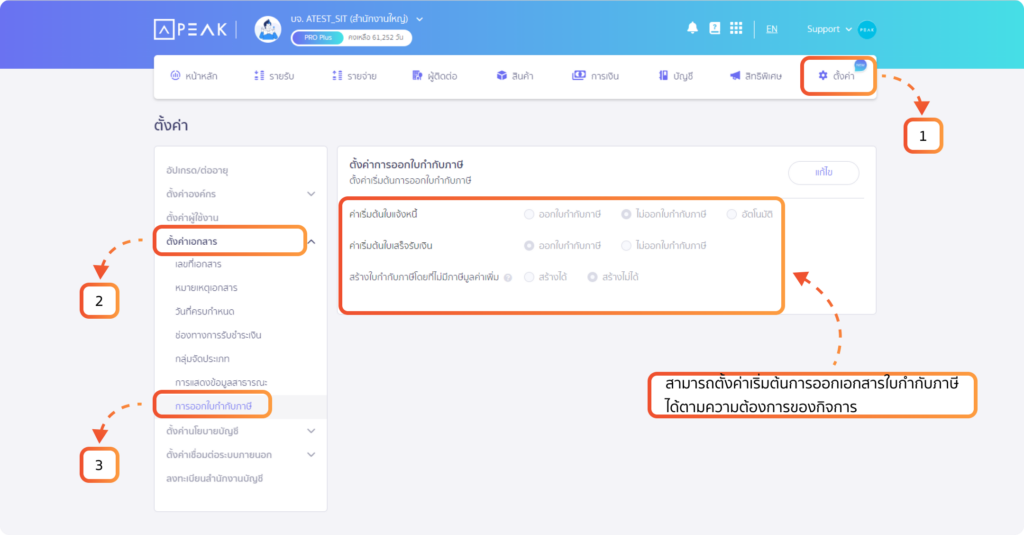
Task: Click the สิทธิพิเศษ megaphone icon
Action: point(735,76)
